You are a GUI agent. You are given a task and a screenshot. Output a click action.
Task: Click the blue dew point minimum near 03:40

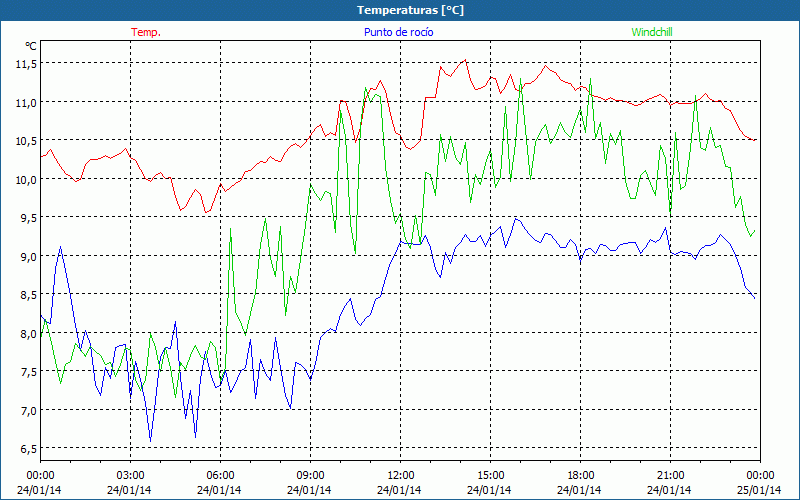click(150, 441)
